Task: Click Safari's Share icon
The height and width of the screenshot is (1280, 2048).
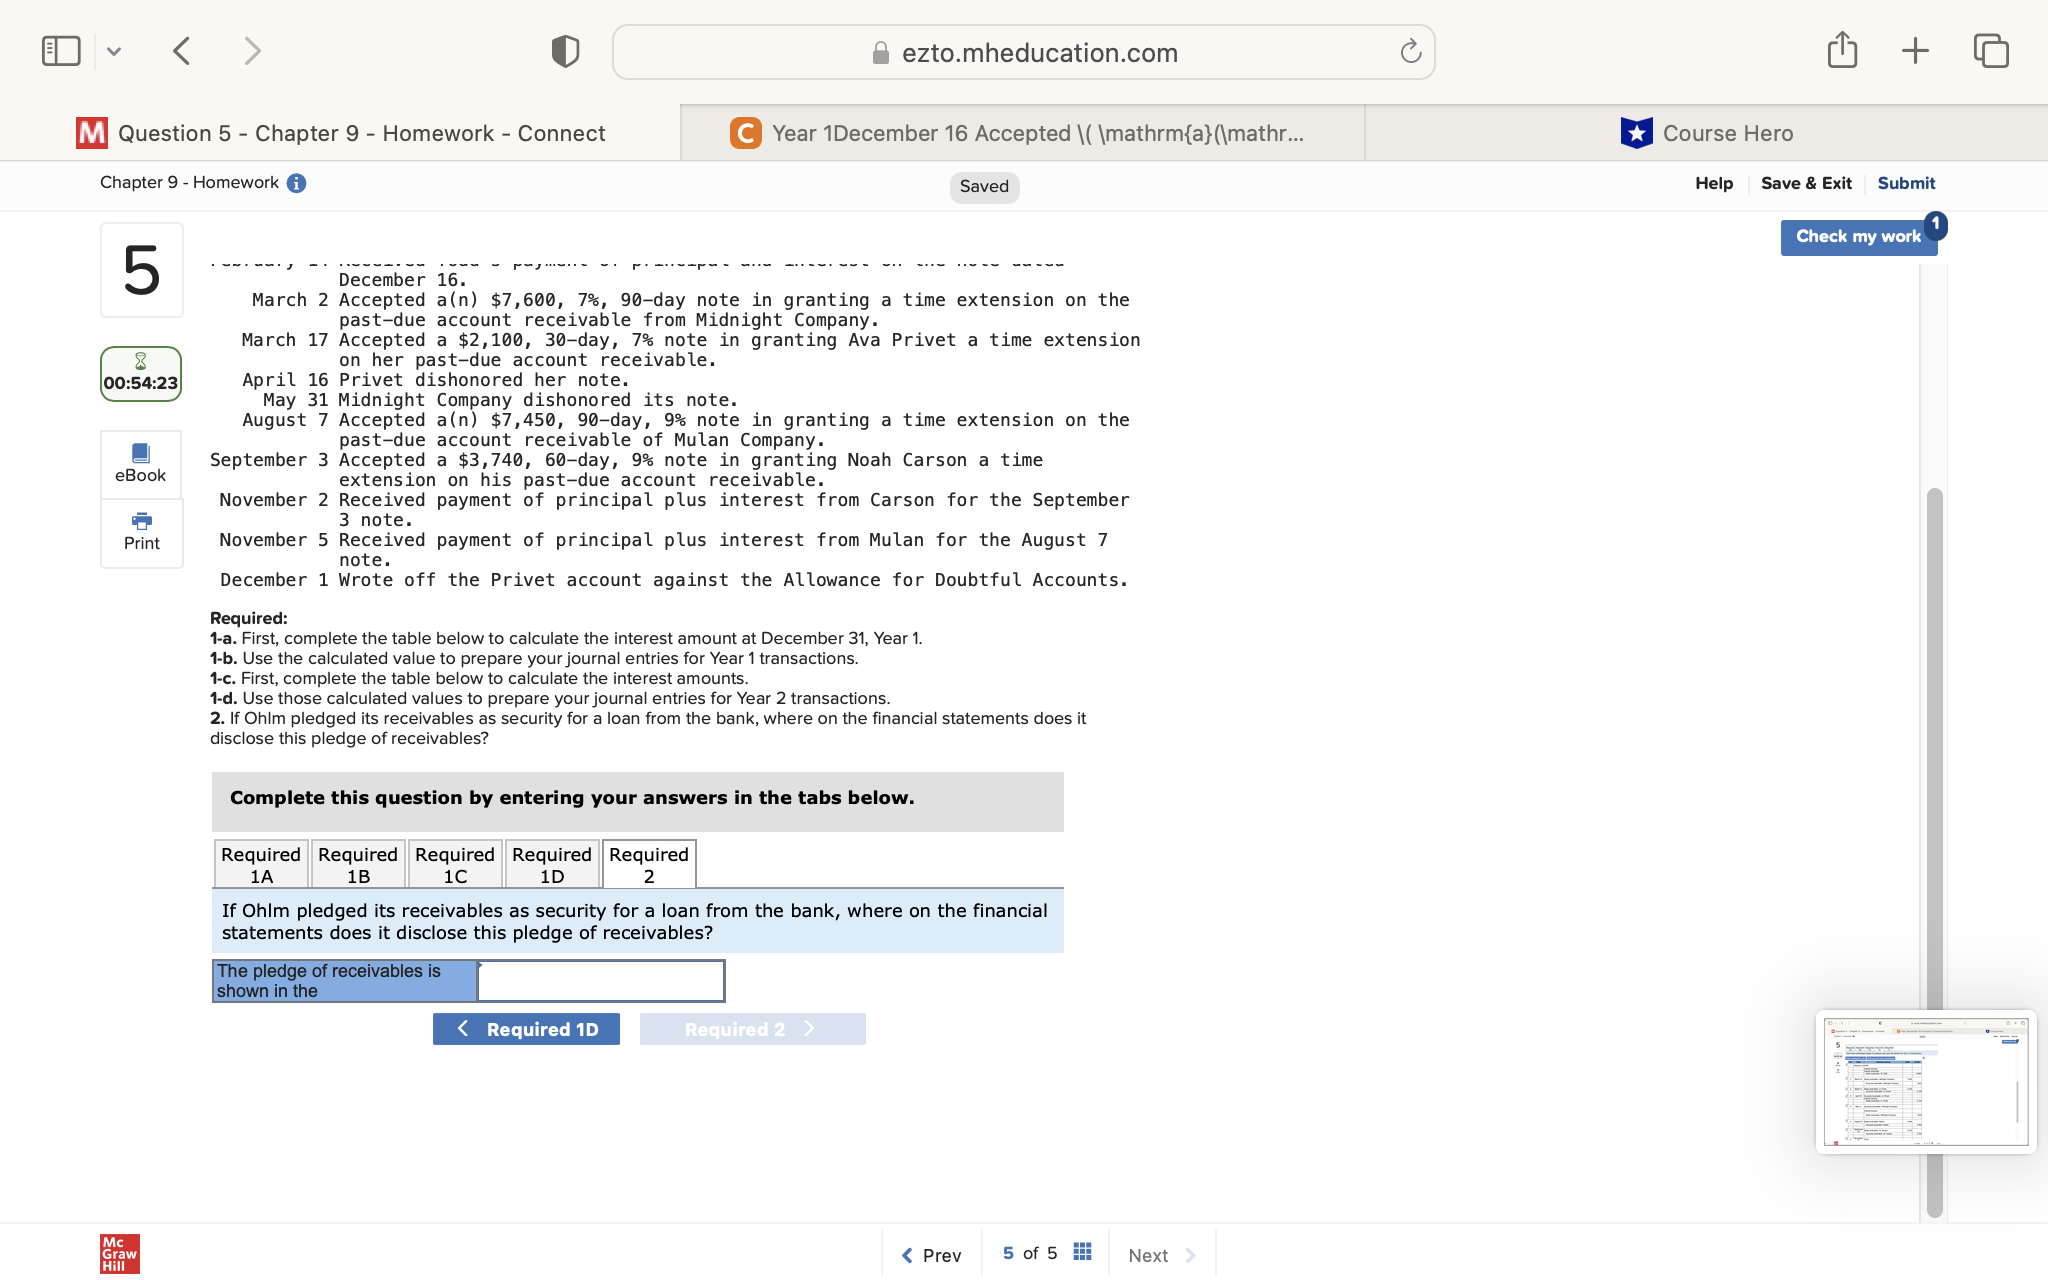Action: pos(1842,51)
